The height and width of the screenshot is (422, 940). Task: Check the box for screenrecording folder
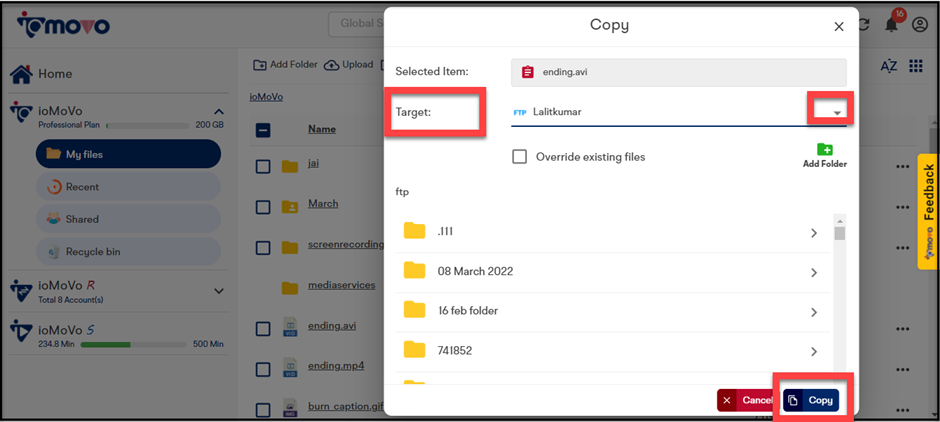click(263, 248)
